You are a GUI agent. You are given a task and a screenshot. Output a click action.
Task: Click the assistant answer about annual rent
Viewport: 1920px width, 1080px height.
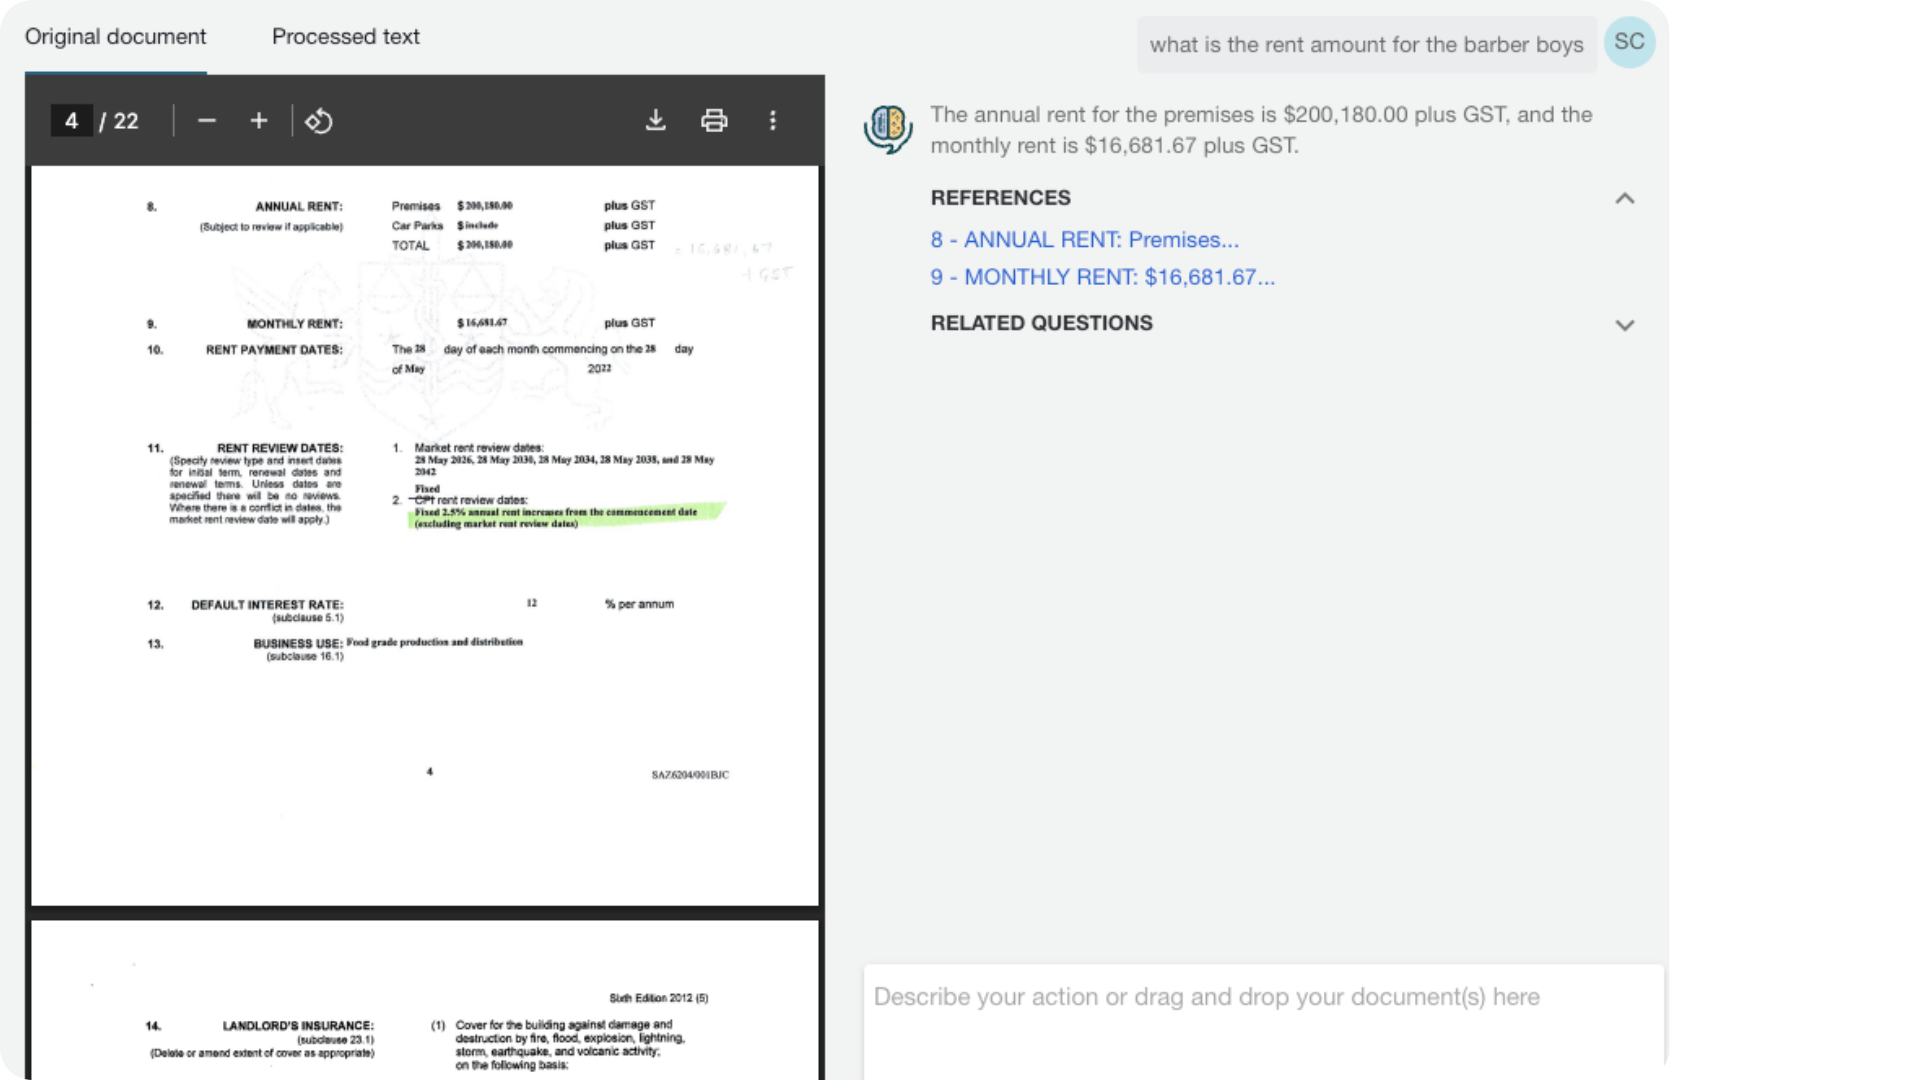1261,130
